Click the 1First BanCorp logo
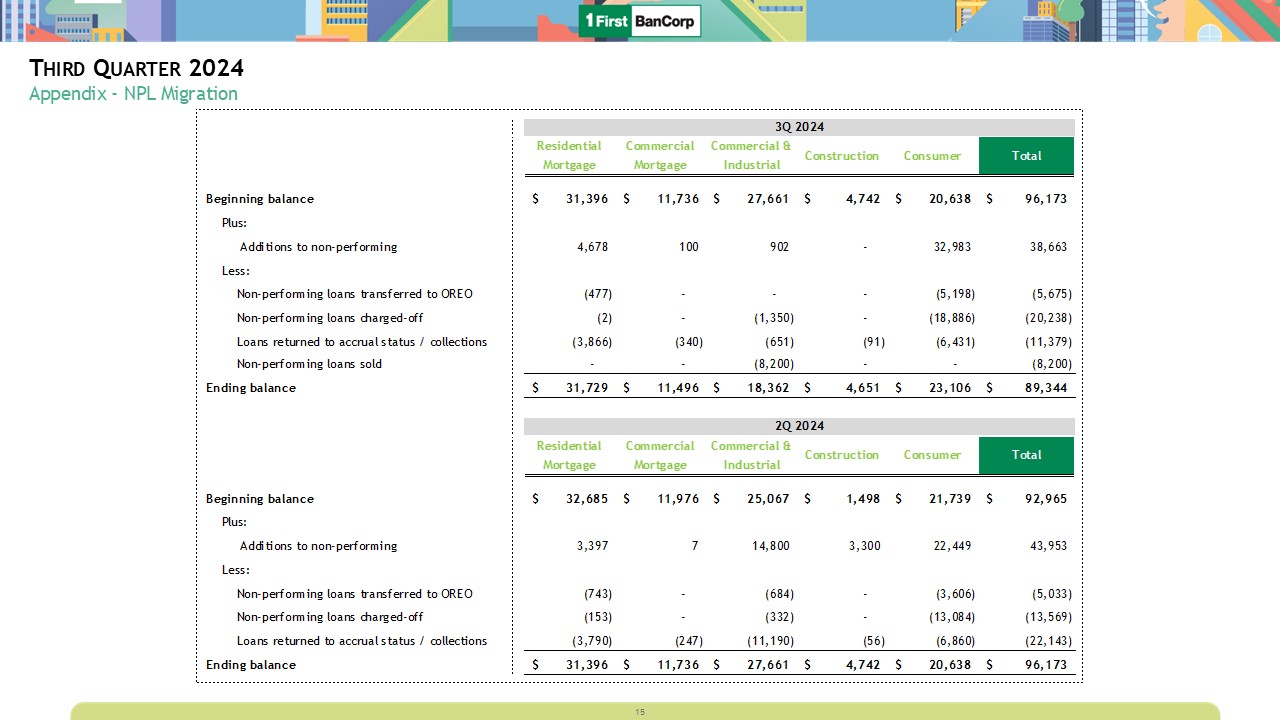Screen dimensions: 1280x720 point(640,21)
